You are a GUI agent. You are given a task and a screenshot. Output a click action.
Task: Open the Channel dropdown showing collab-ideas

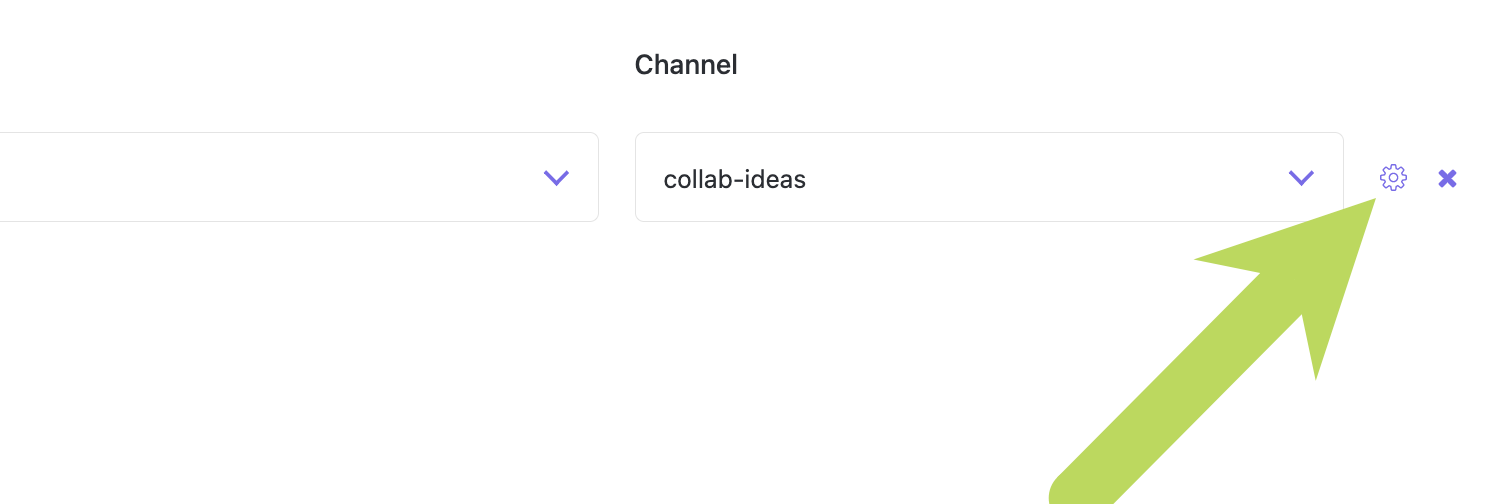[x=988, y=177]
